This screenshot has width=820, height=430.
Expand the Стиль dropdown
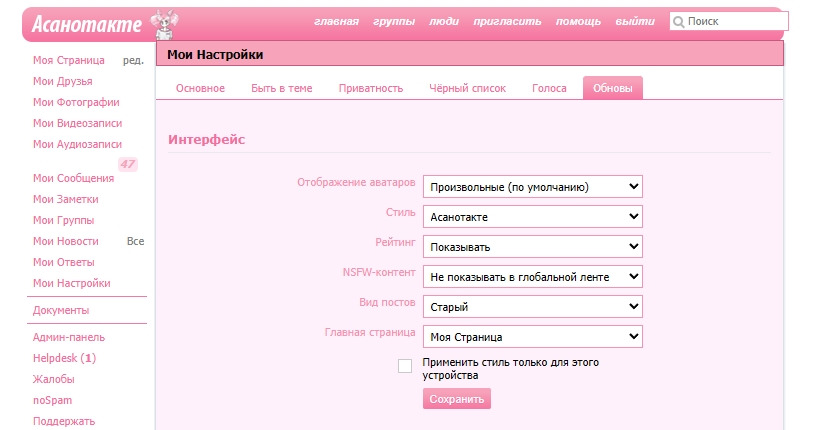tap(532, 216)
